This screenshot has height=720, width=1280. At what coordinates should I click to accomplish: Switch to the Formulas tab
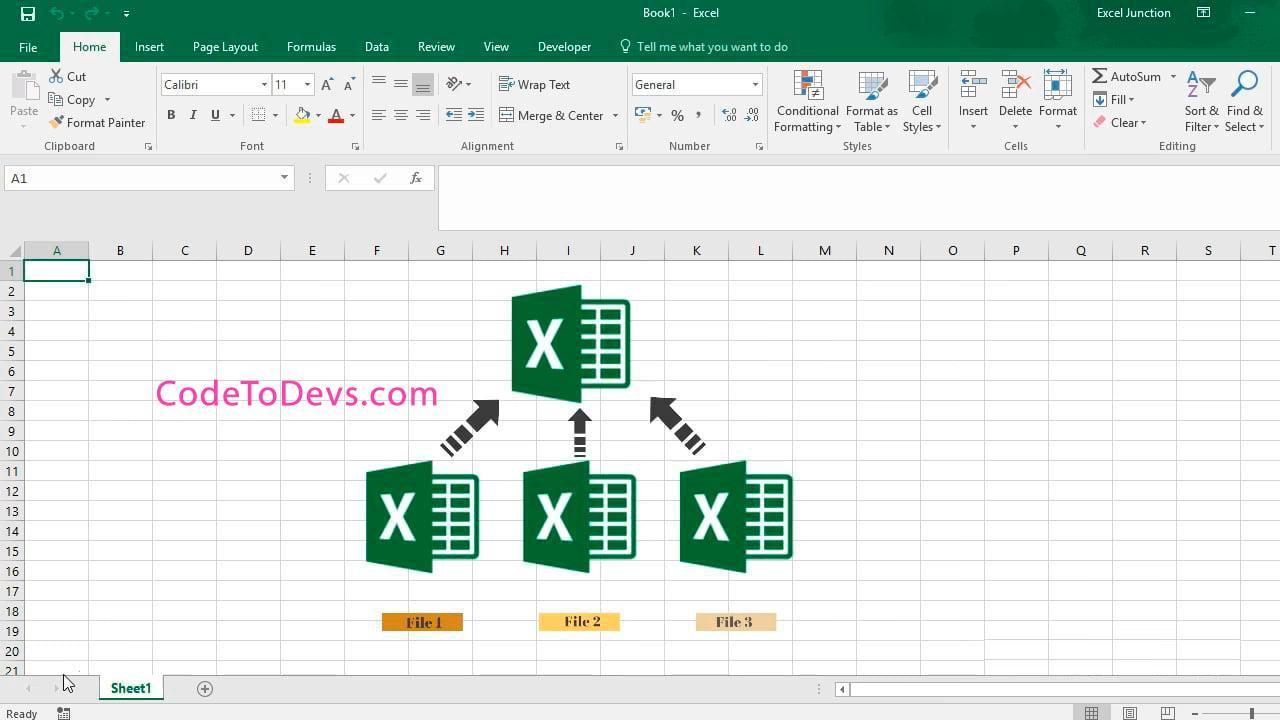(311, 47)
